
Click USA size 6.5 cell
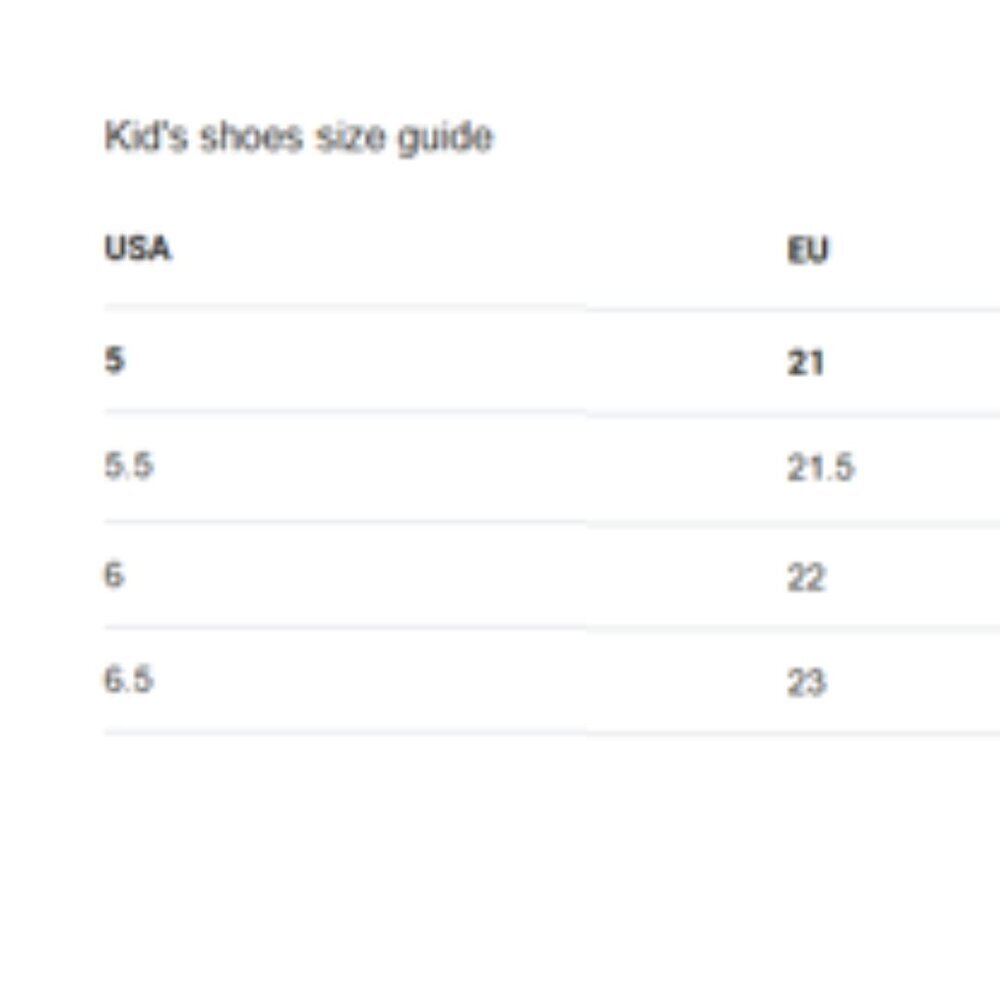click(129, 679)
